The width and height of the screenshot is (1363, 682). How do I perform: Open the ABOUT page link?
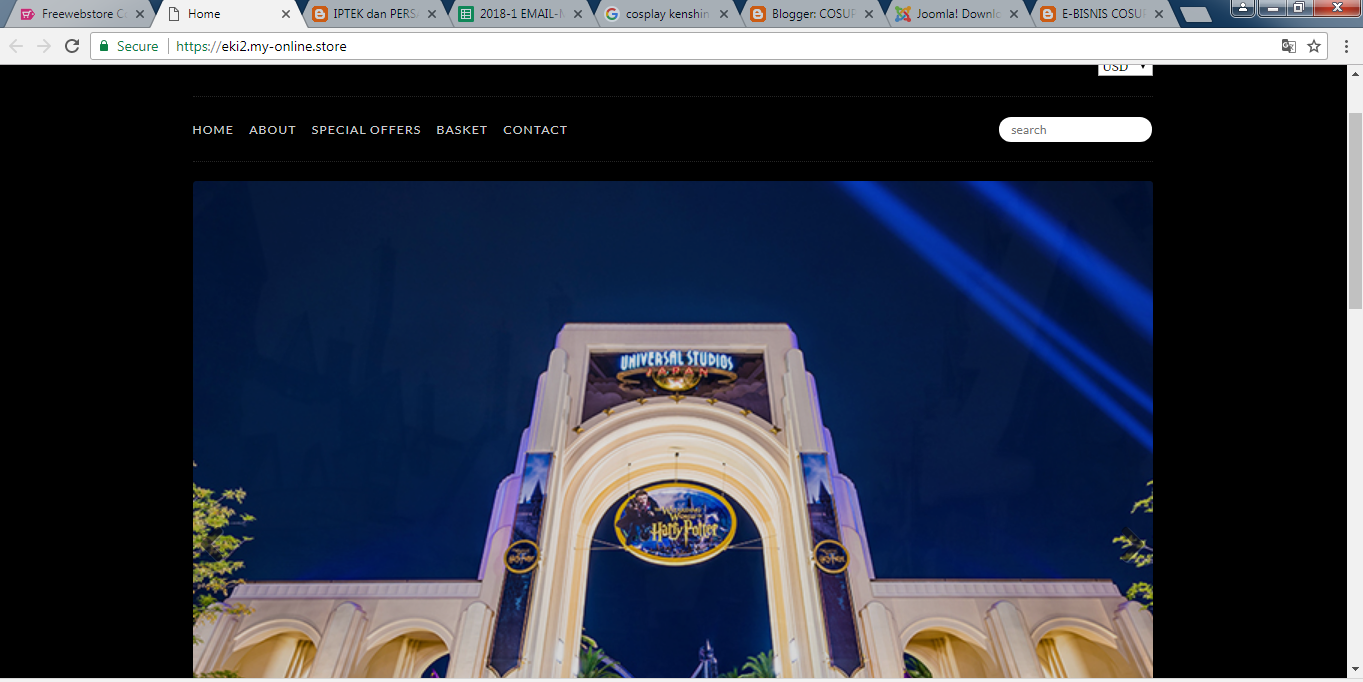pos(272,130)
